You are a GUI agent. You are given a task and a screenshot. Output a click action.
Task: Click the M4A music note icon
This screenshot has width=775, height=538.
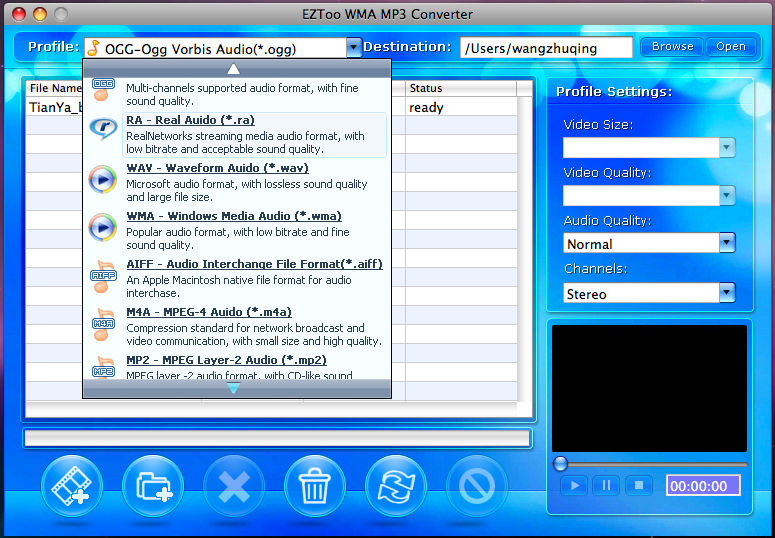click(x=103, y=324)
